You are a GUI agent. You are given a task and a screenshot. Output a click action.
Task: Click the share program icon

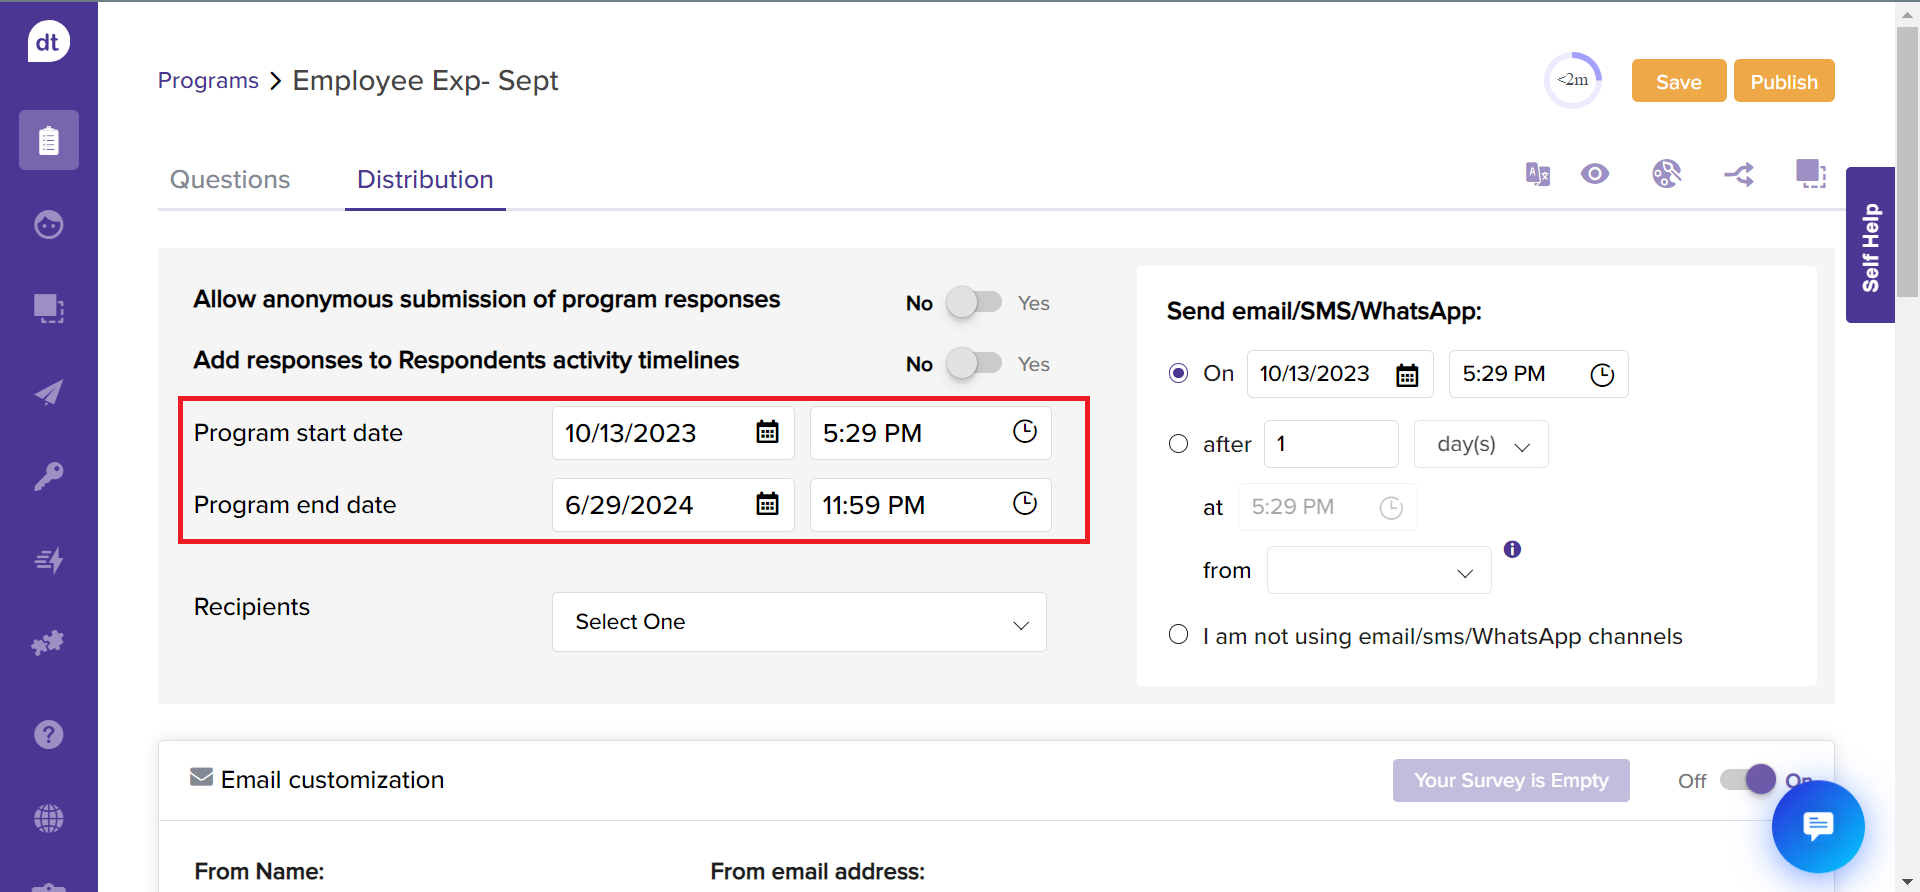(1739, 175)
